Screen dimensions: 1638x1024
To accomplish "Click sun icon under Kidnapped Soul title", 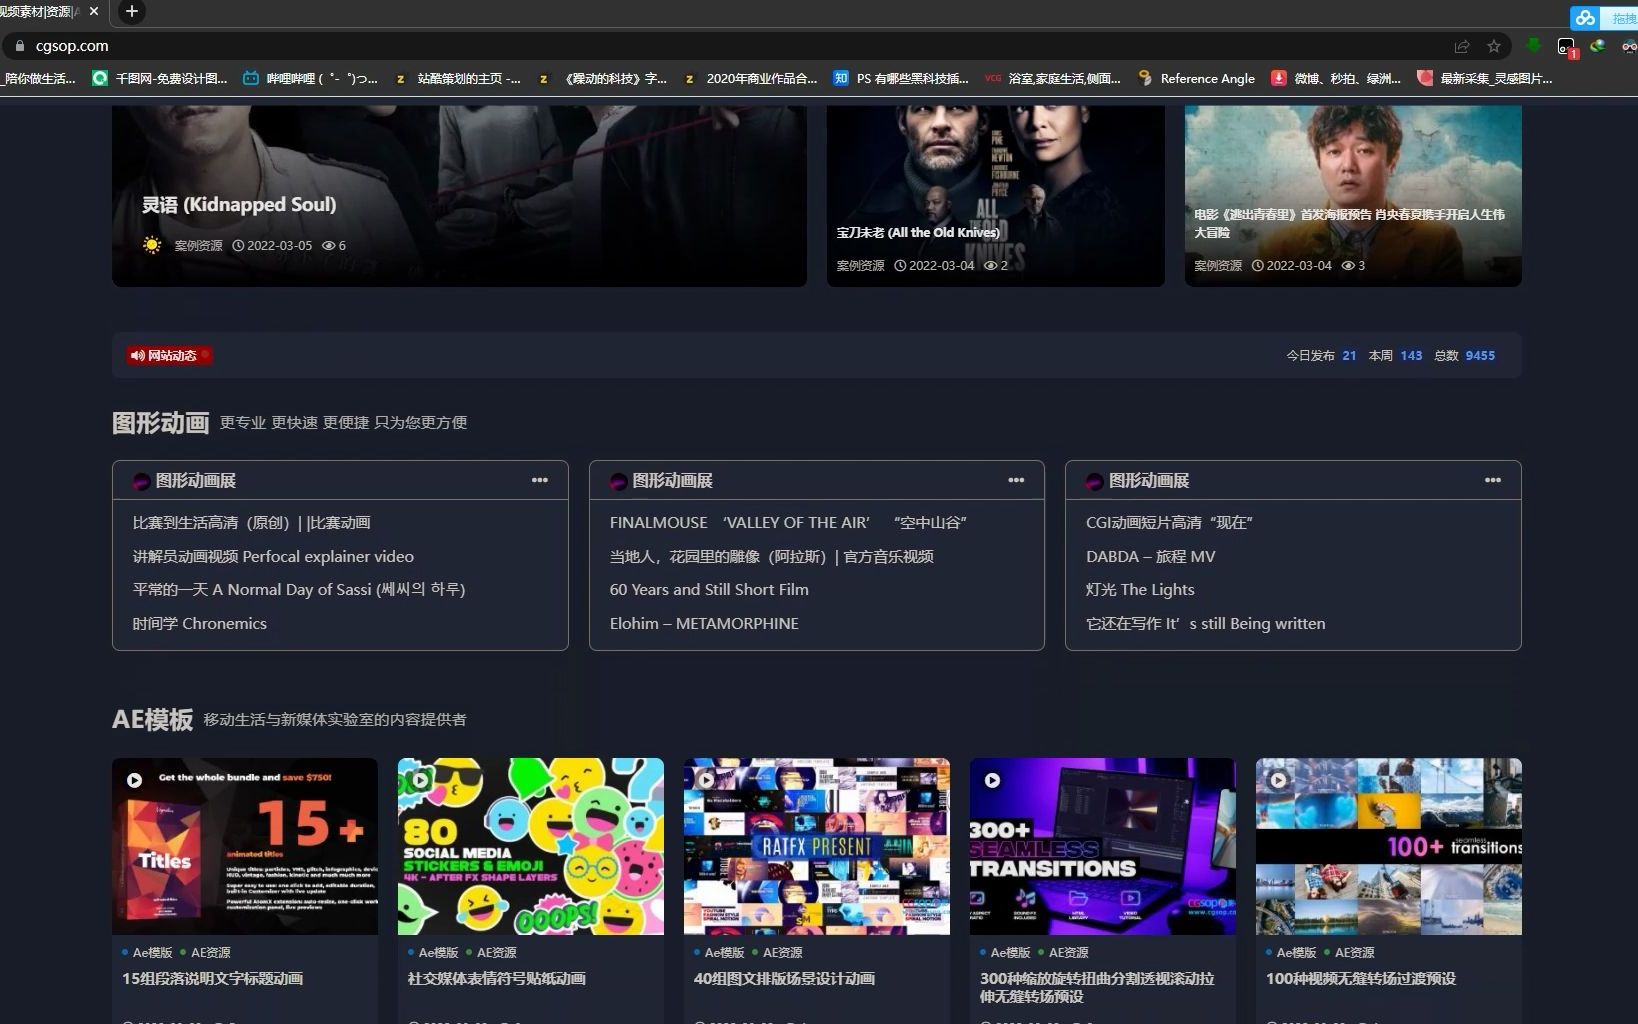I will click(152, 245).
